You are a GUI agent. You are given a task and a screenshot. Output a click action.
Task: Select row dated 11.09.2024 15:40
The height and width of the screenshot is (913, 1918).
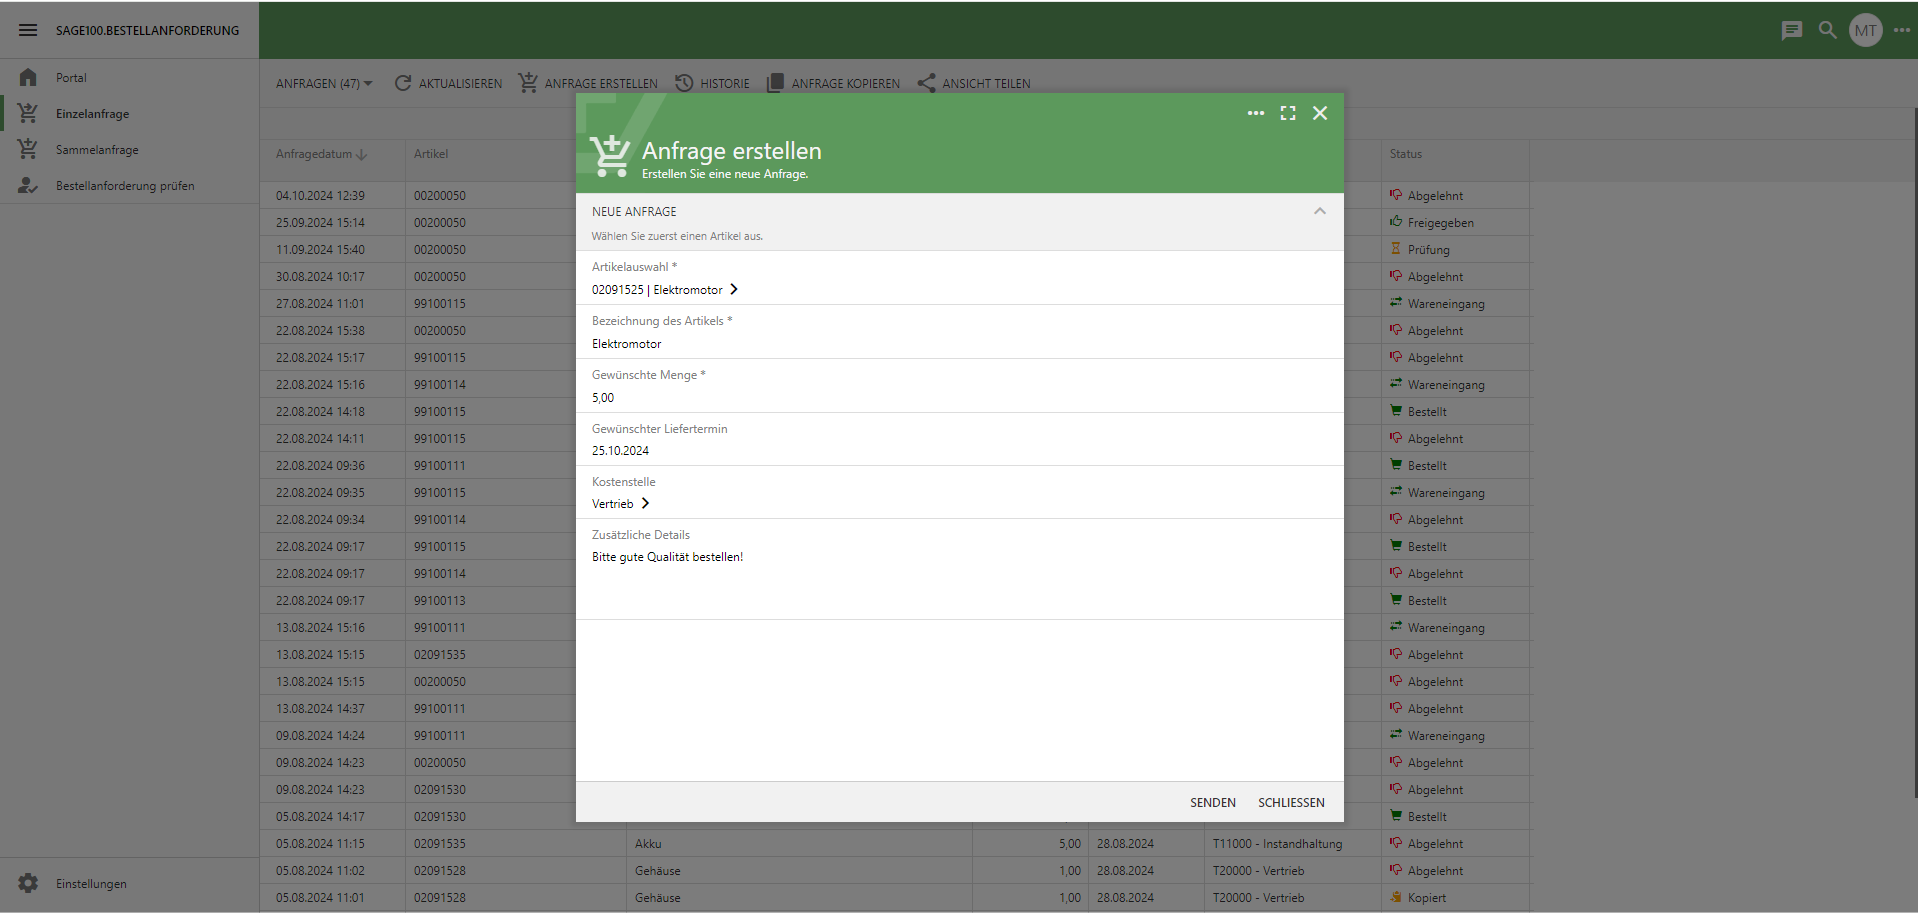(320, 249)
